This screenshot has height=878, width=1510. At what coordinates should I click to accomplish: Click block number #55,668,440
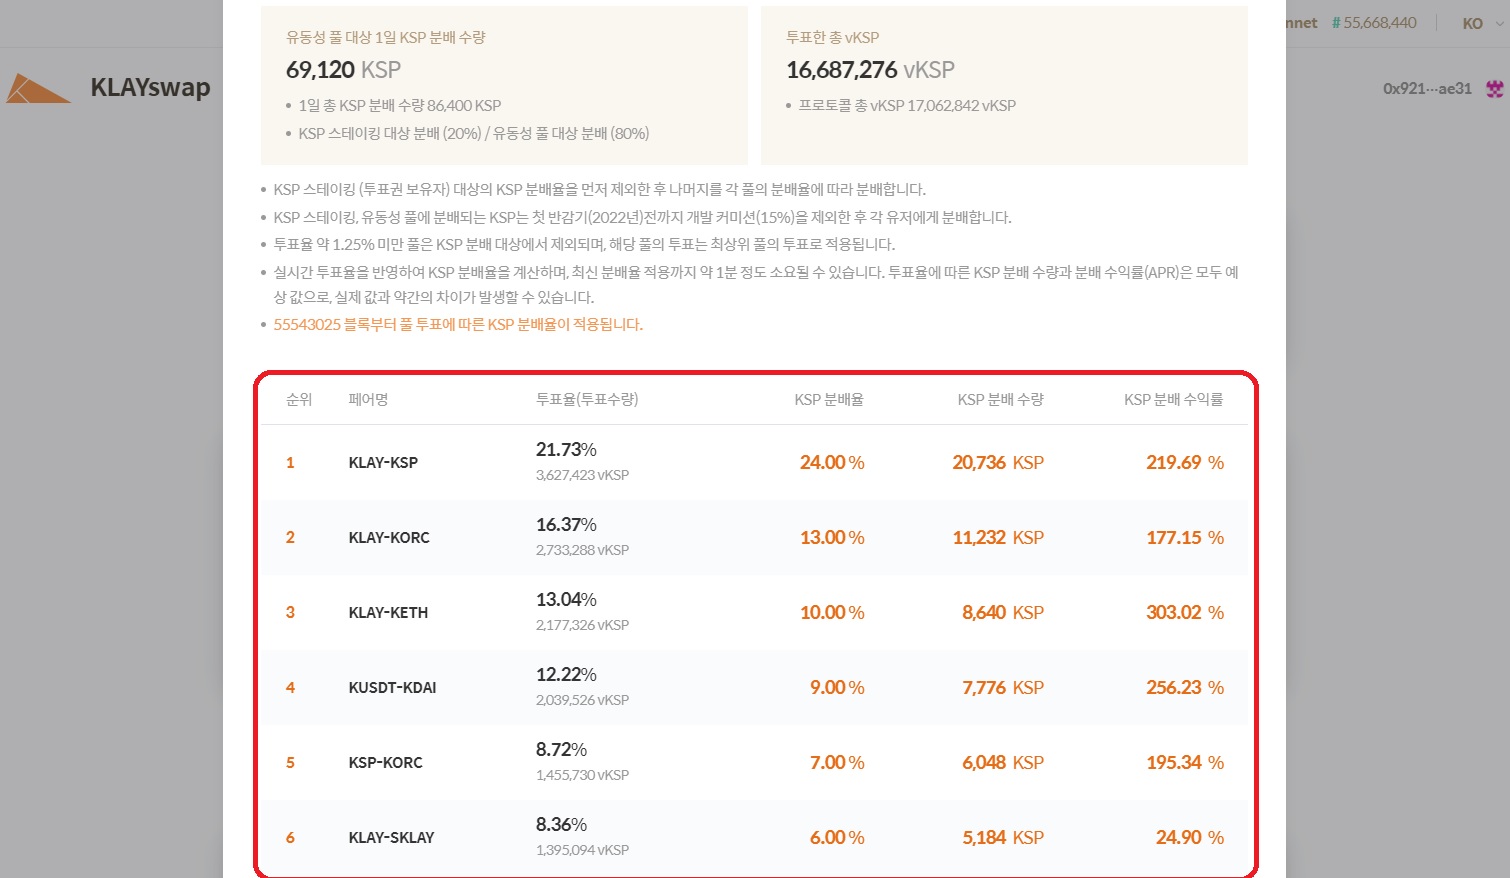coord(1374,23)
